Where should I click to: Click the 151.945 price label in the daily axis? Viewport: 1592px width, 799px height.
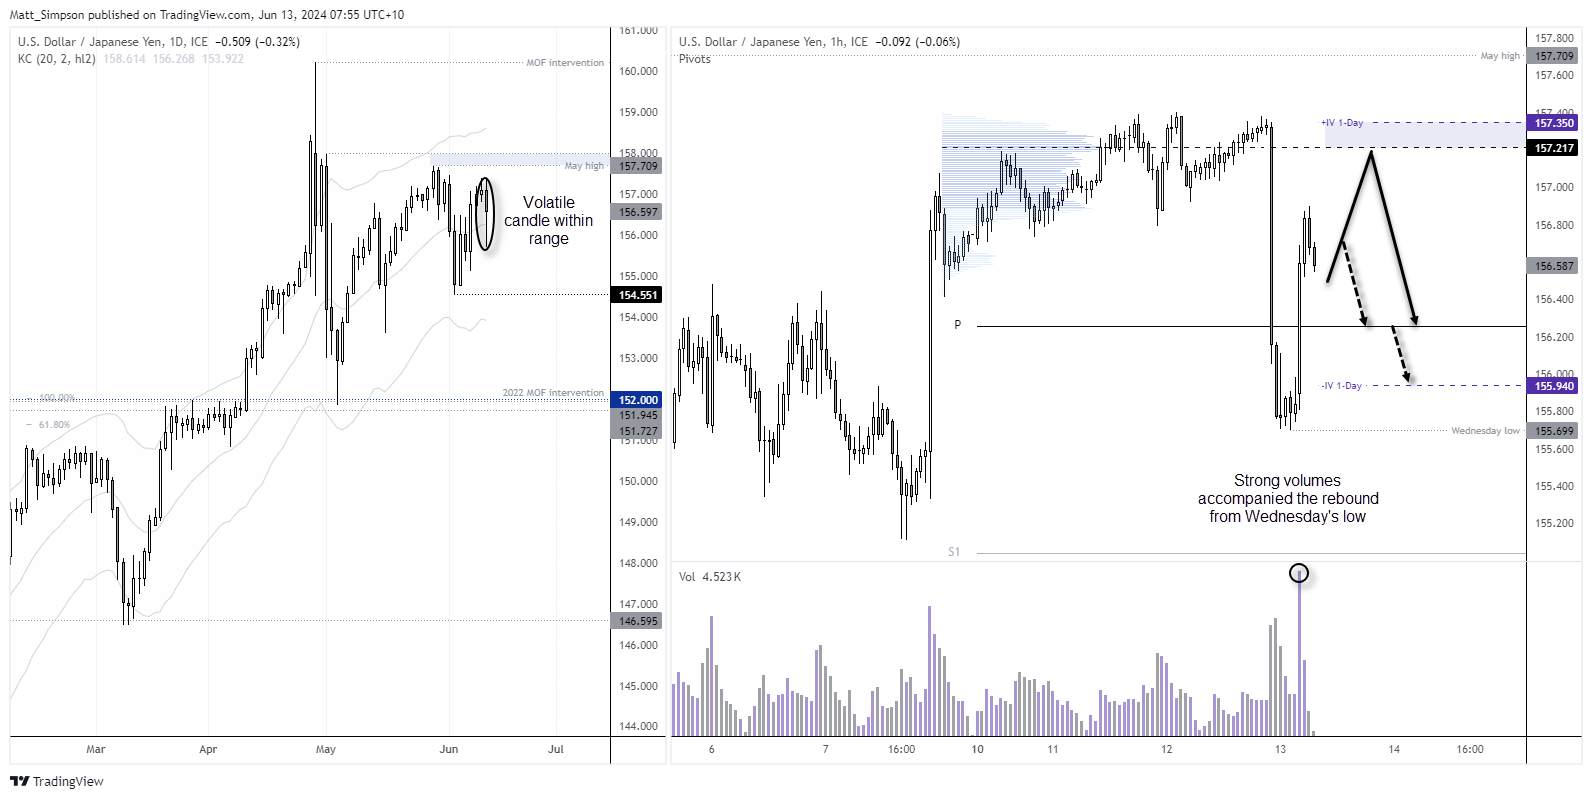(x=636, y=415)
